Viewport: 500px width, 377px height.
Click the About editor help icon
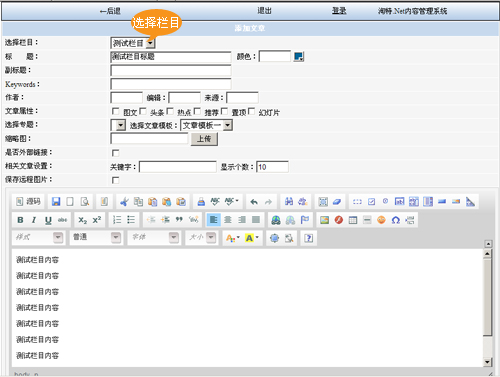[309, 238]
